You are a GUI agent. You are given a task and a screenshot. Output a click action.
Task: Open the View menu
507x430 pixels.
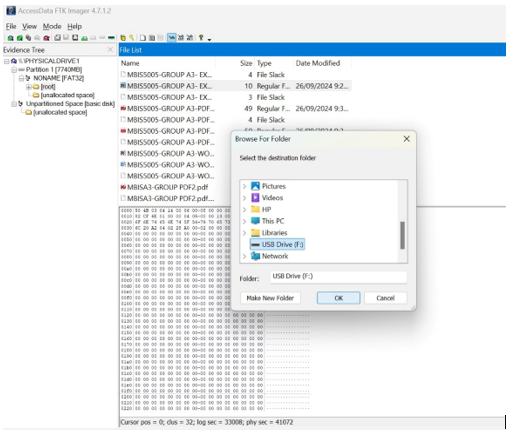coord(29,26)
